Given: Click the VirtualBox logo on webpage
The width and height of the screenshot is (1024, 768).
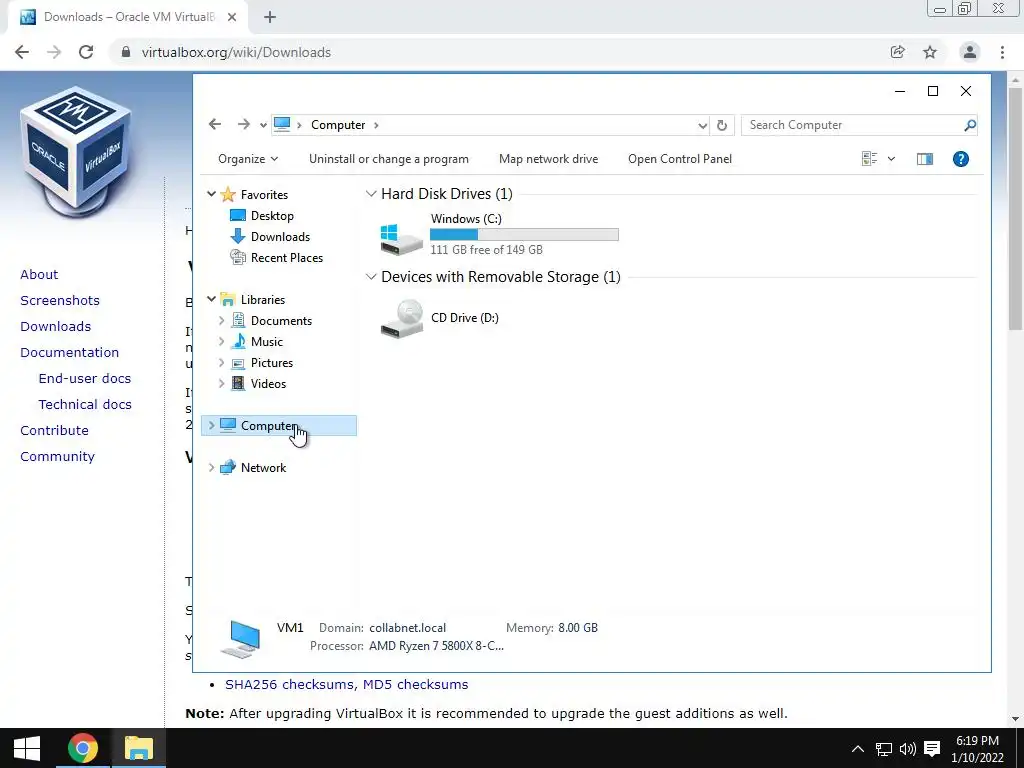Looking at the screenshot, I should click(75, 152).
